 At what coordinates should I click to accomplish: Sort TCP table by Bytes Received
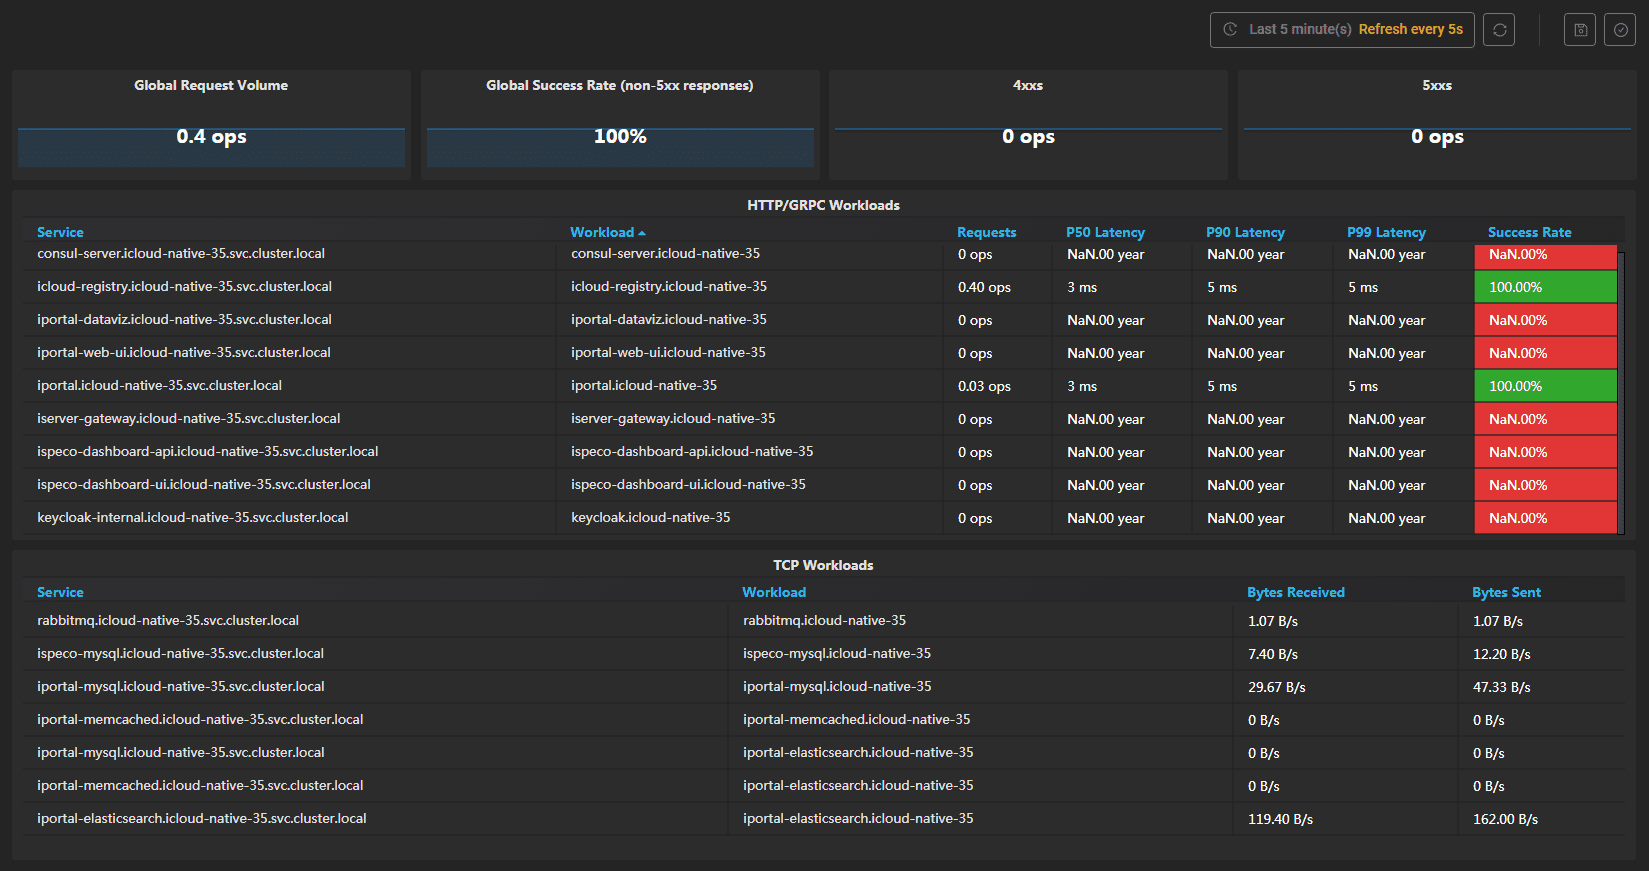tap(1295, 592)
